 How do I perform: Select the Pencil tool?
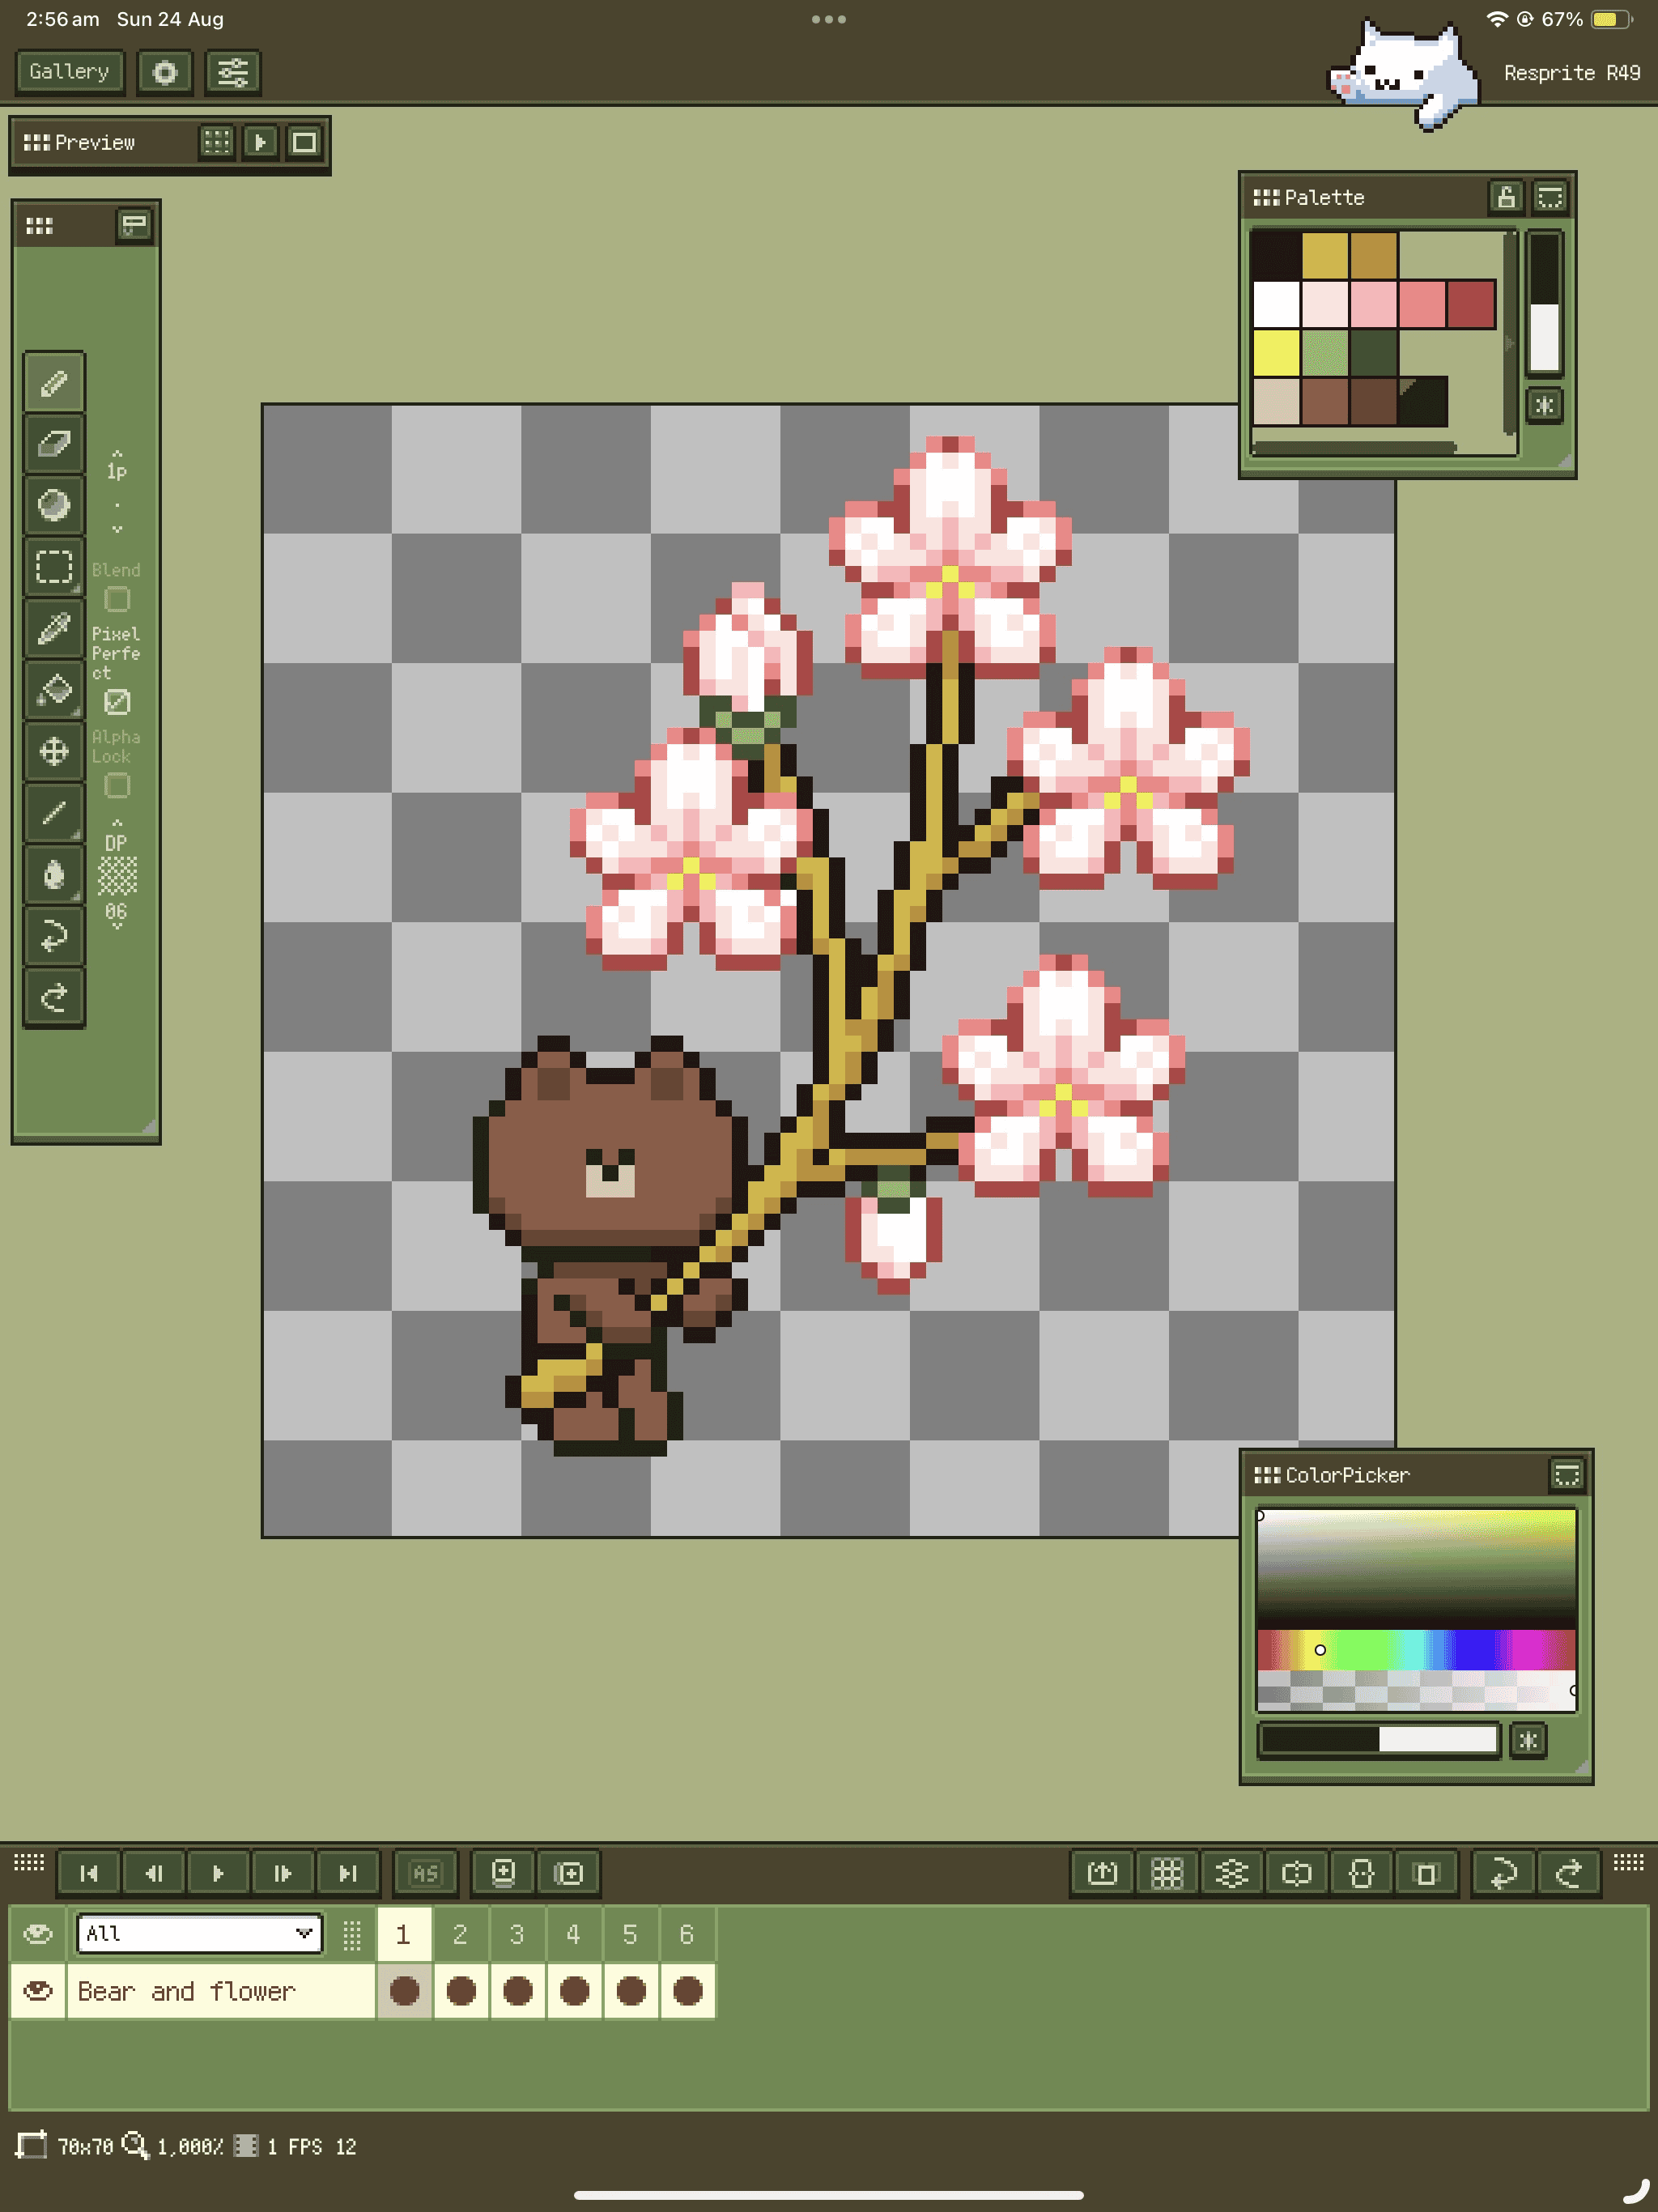tap(55, 383)
